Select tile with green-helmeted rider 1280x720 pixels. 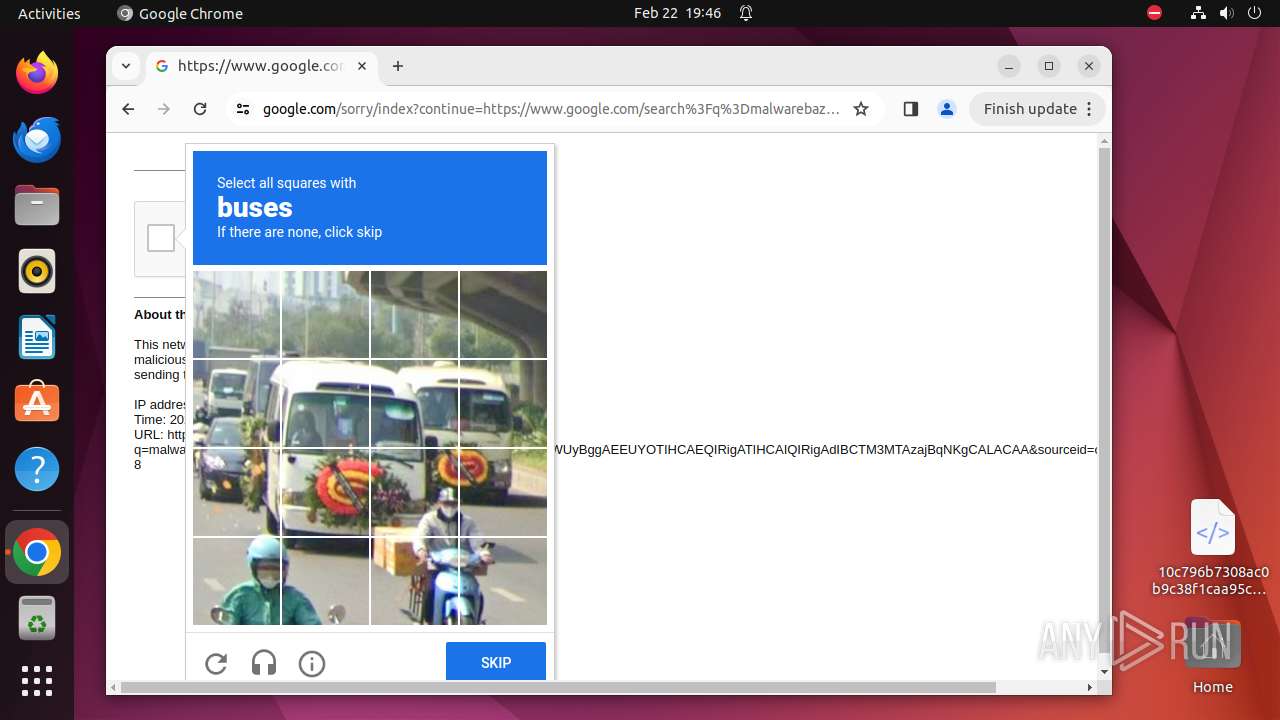pos(237,581)
